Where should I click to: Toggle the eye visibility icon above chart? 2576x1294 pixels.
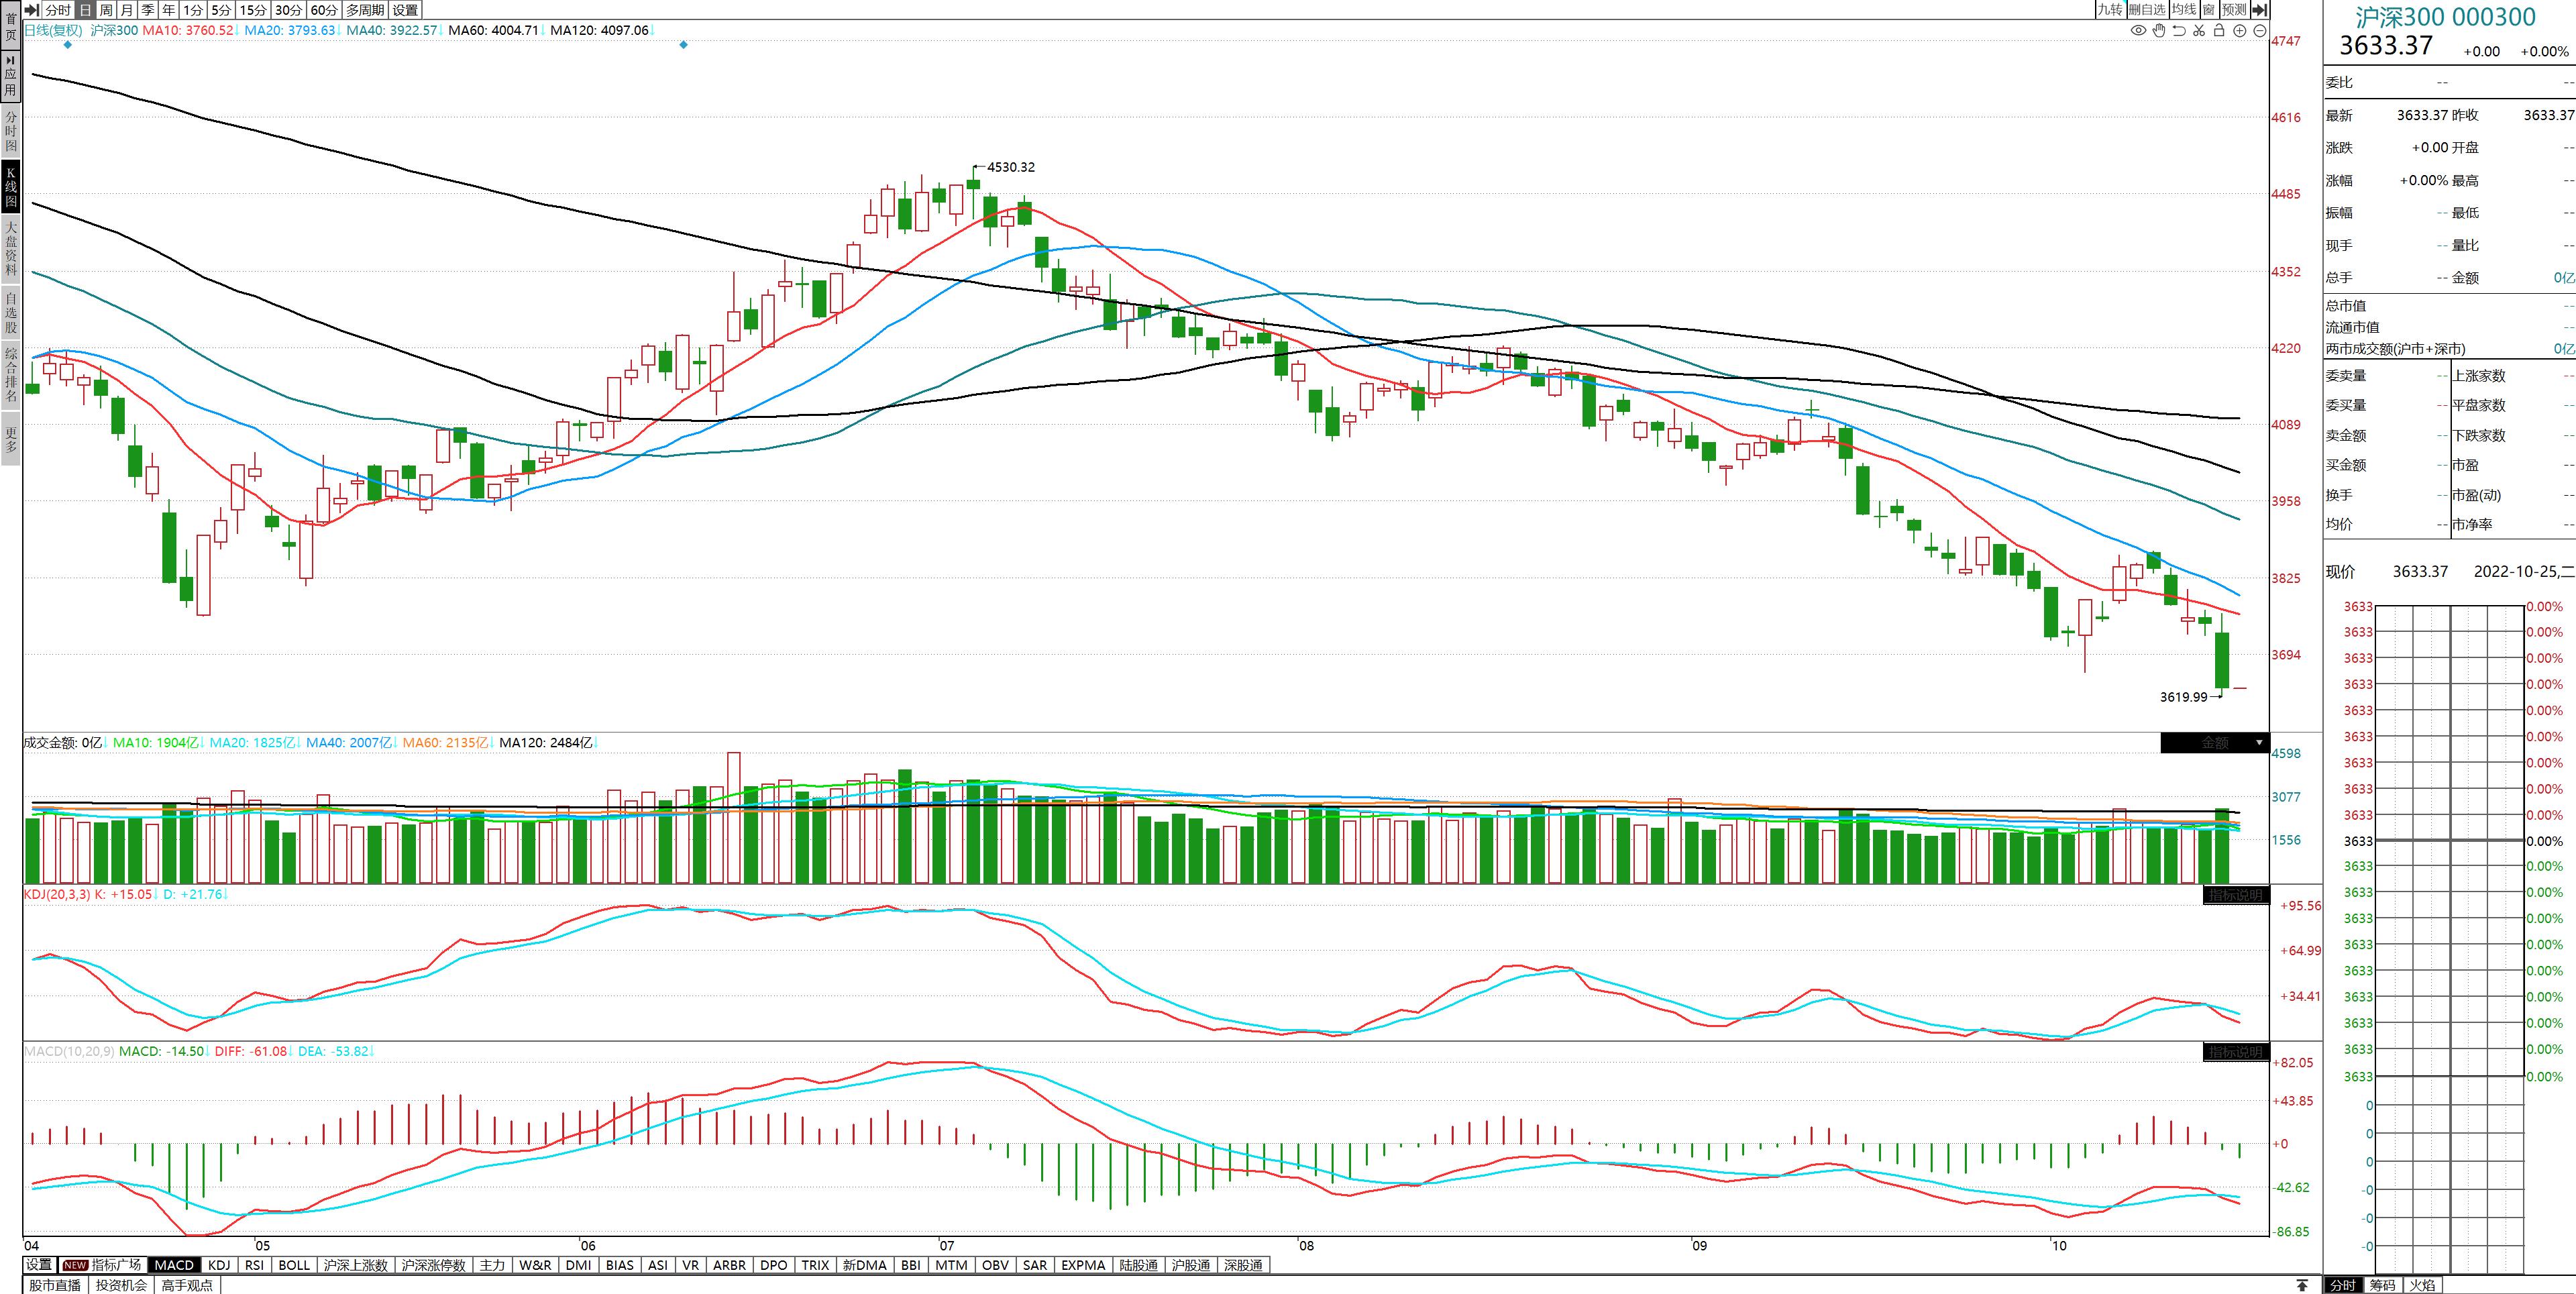pos(2138,31)
